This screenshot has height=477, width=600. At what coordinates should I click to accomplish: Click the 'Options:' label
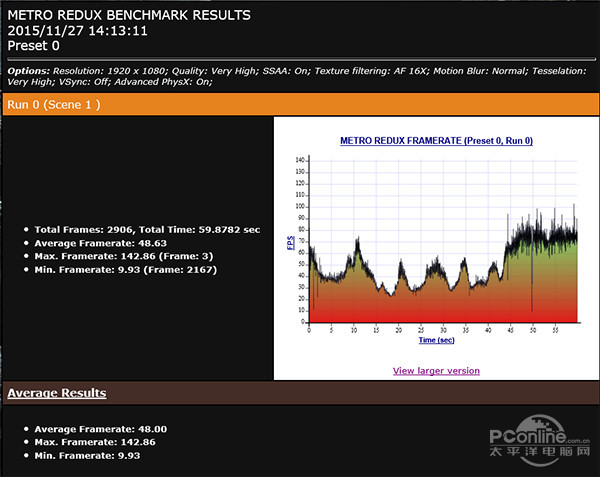(29, 71)
